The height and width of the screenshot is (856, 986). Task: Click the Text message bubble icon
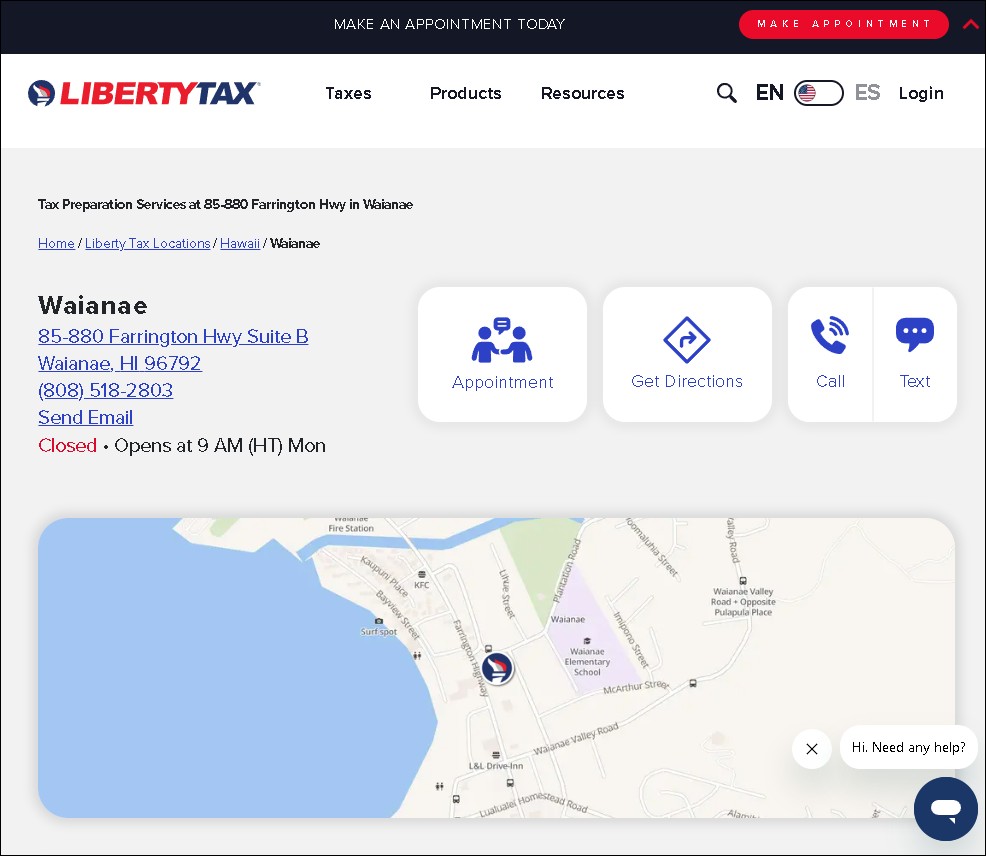tap(914, 335)
